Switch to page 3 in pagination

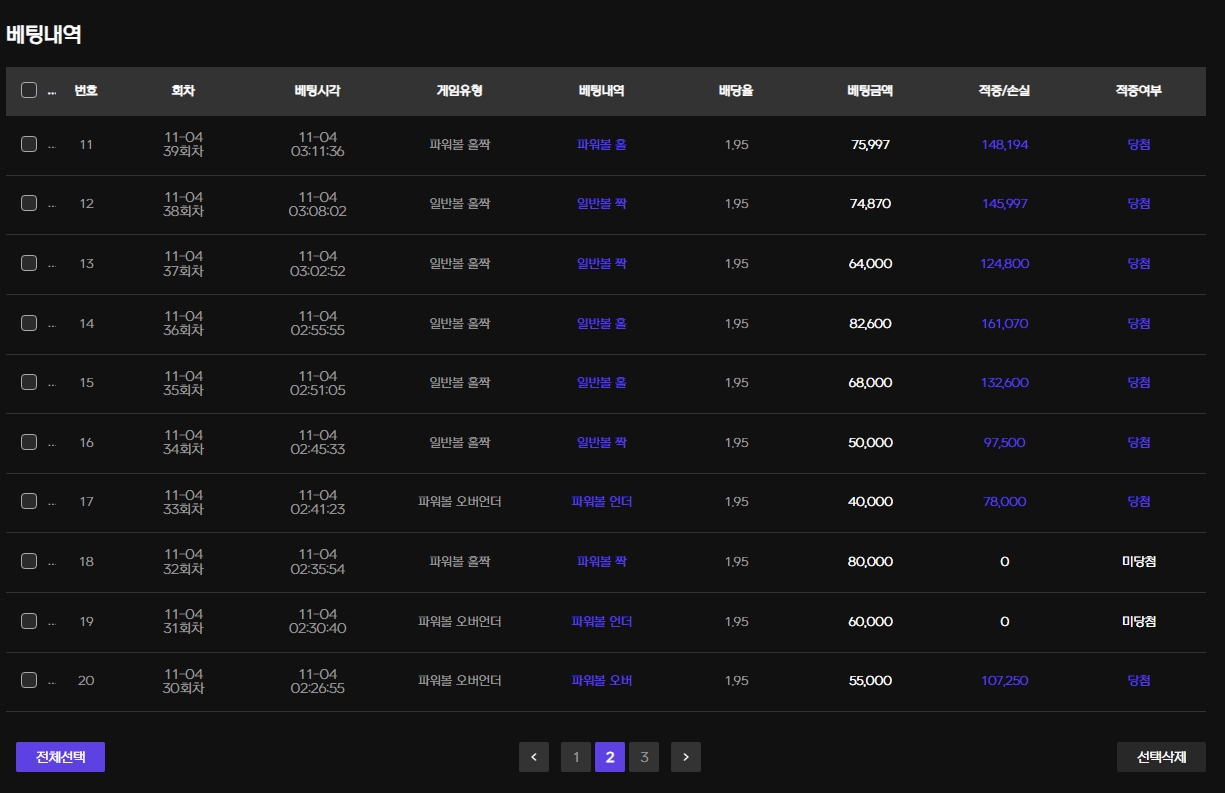tap(644, 757)
